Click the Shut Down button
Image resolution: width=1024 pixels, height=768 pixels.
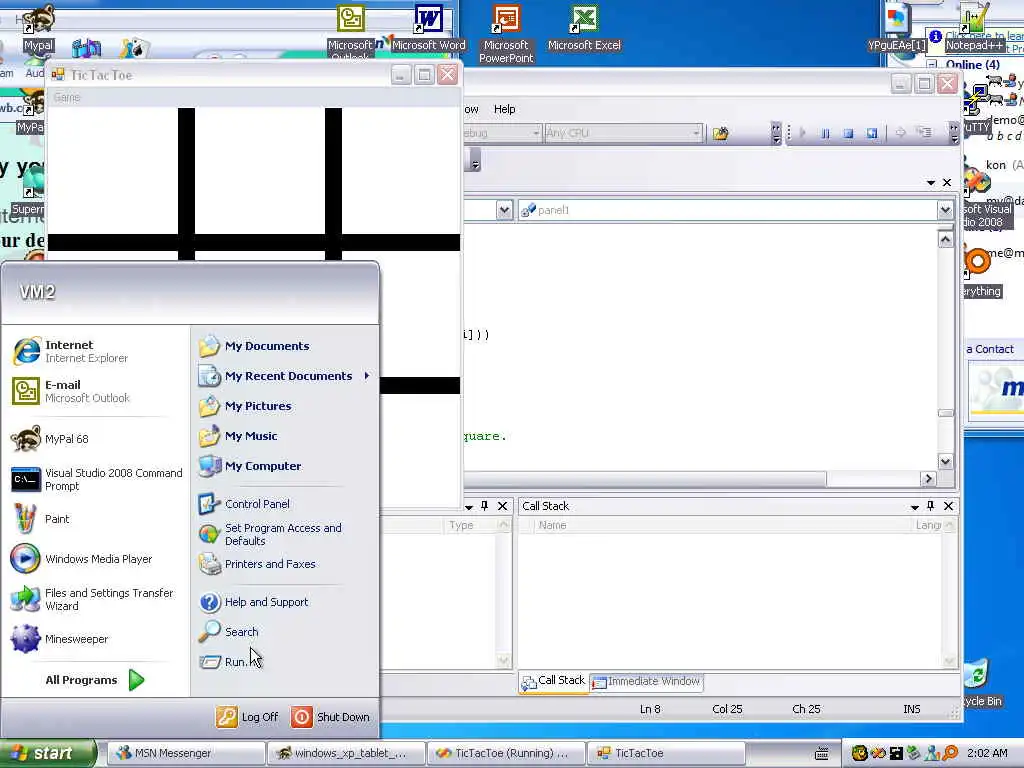point(330,717)
